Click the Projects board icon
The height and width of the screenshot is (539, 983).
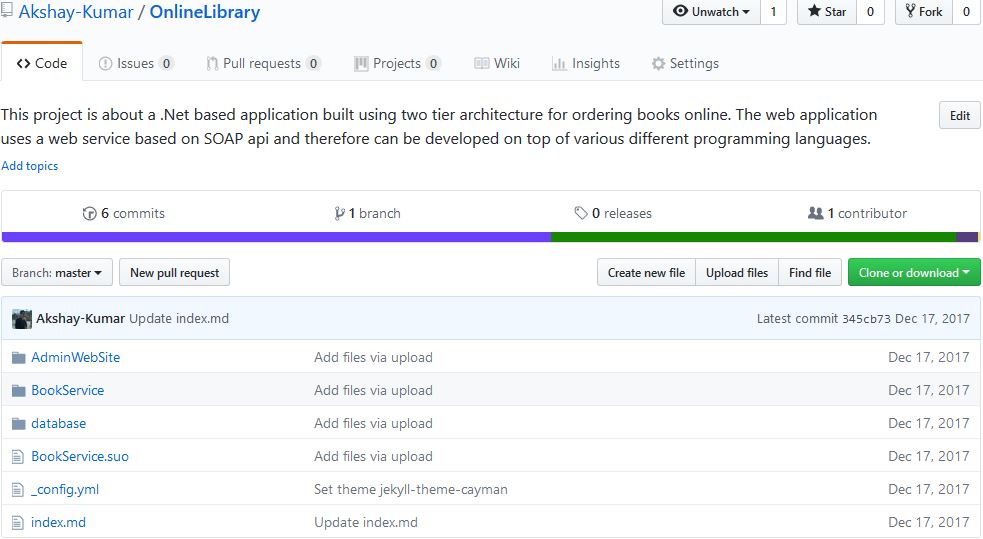[x=361, y=63]
